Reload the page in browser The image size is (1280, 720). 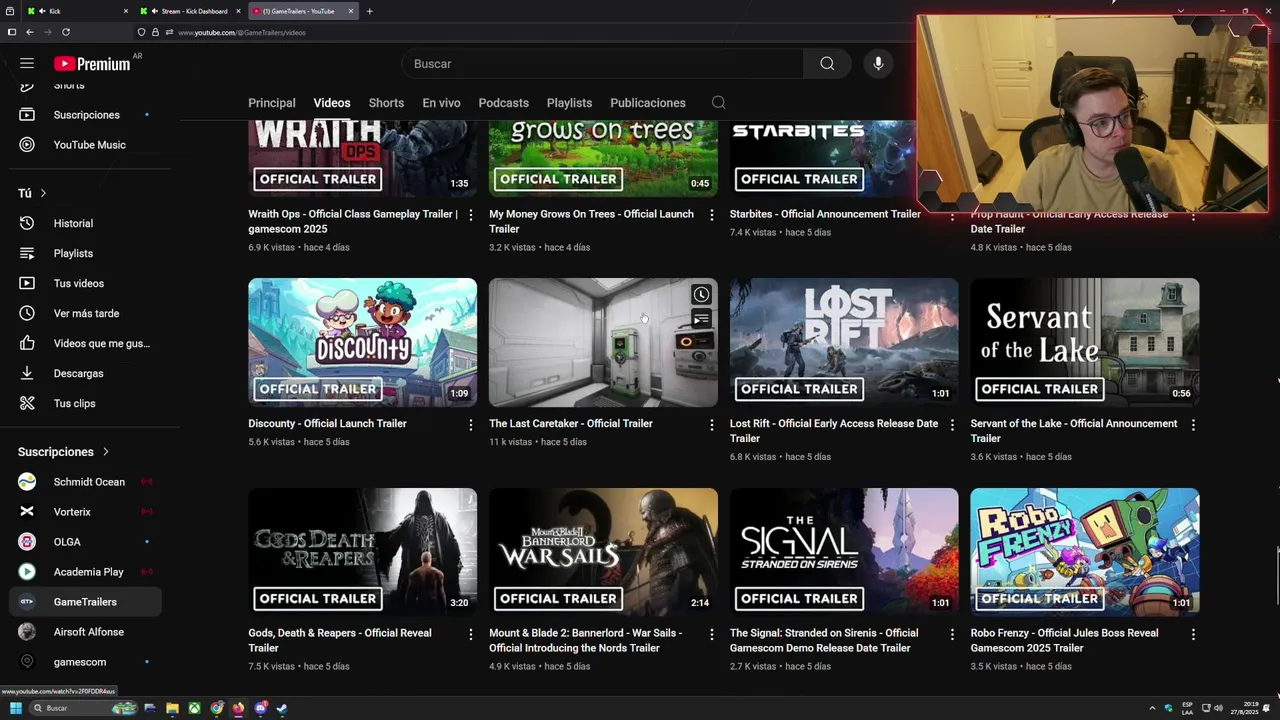point(66,32)
